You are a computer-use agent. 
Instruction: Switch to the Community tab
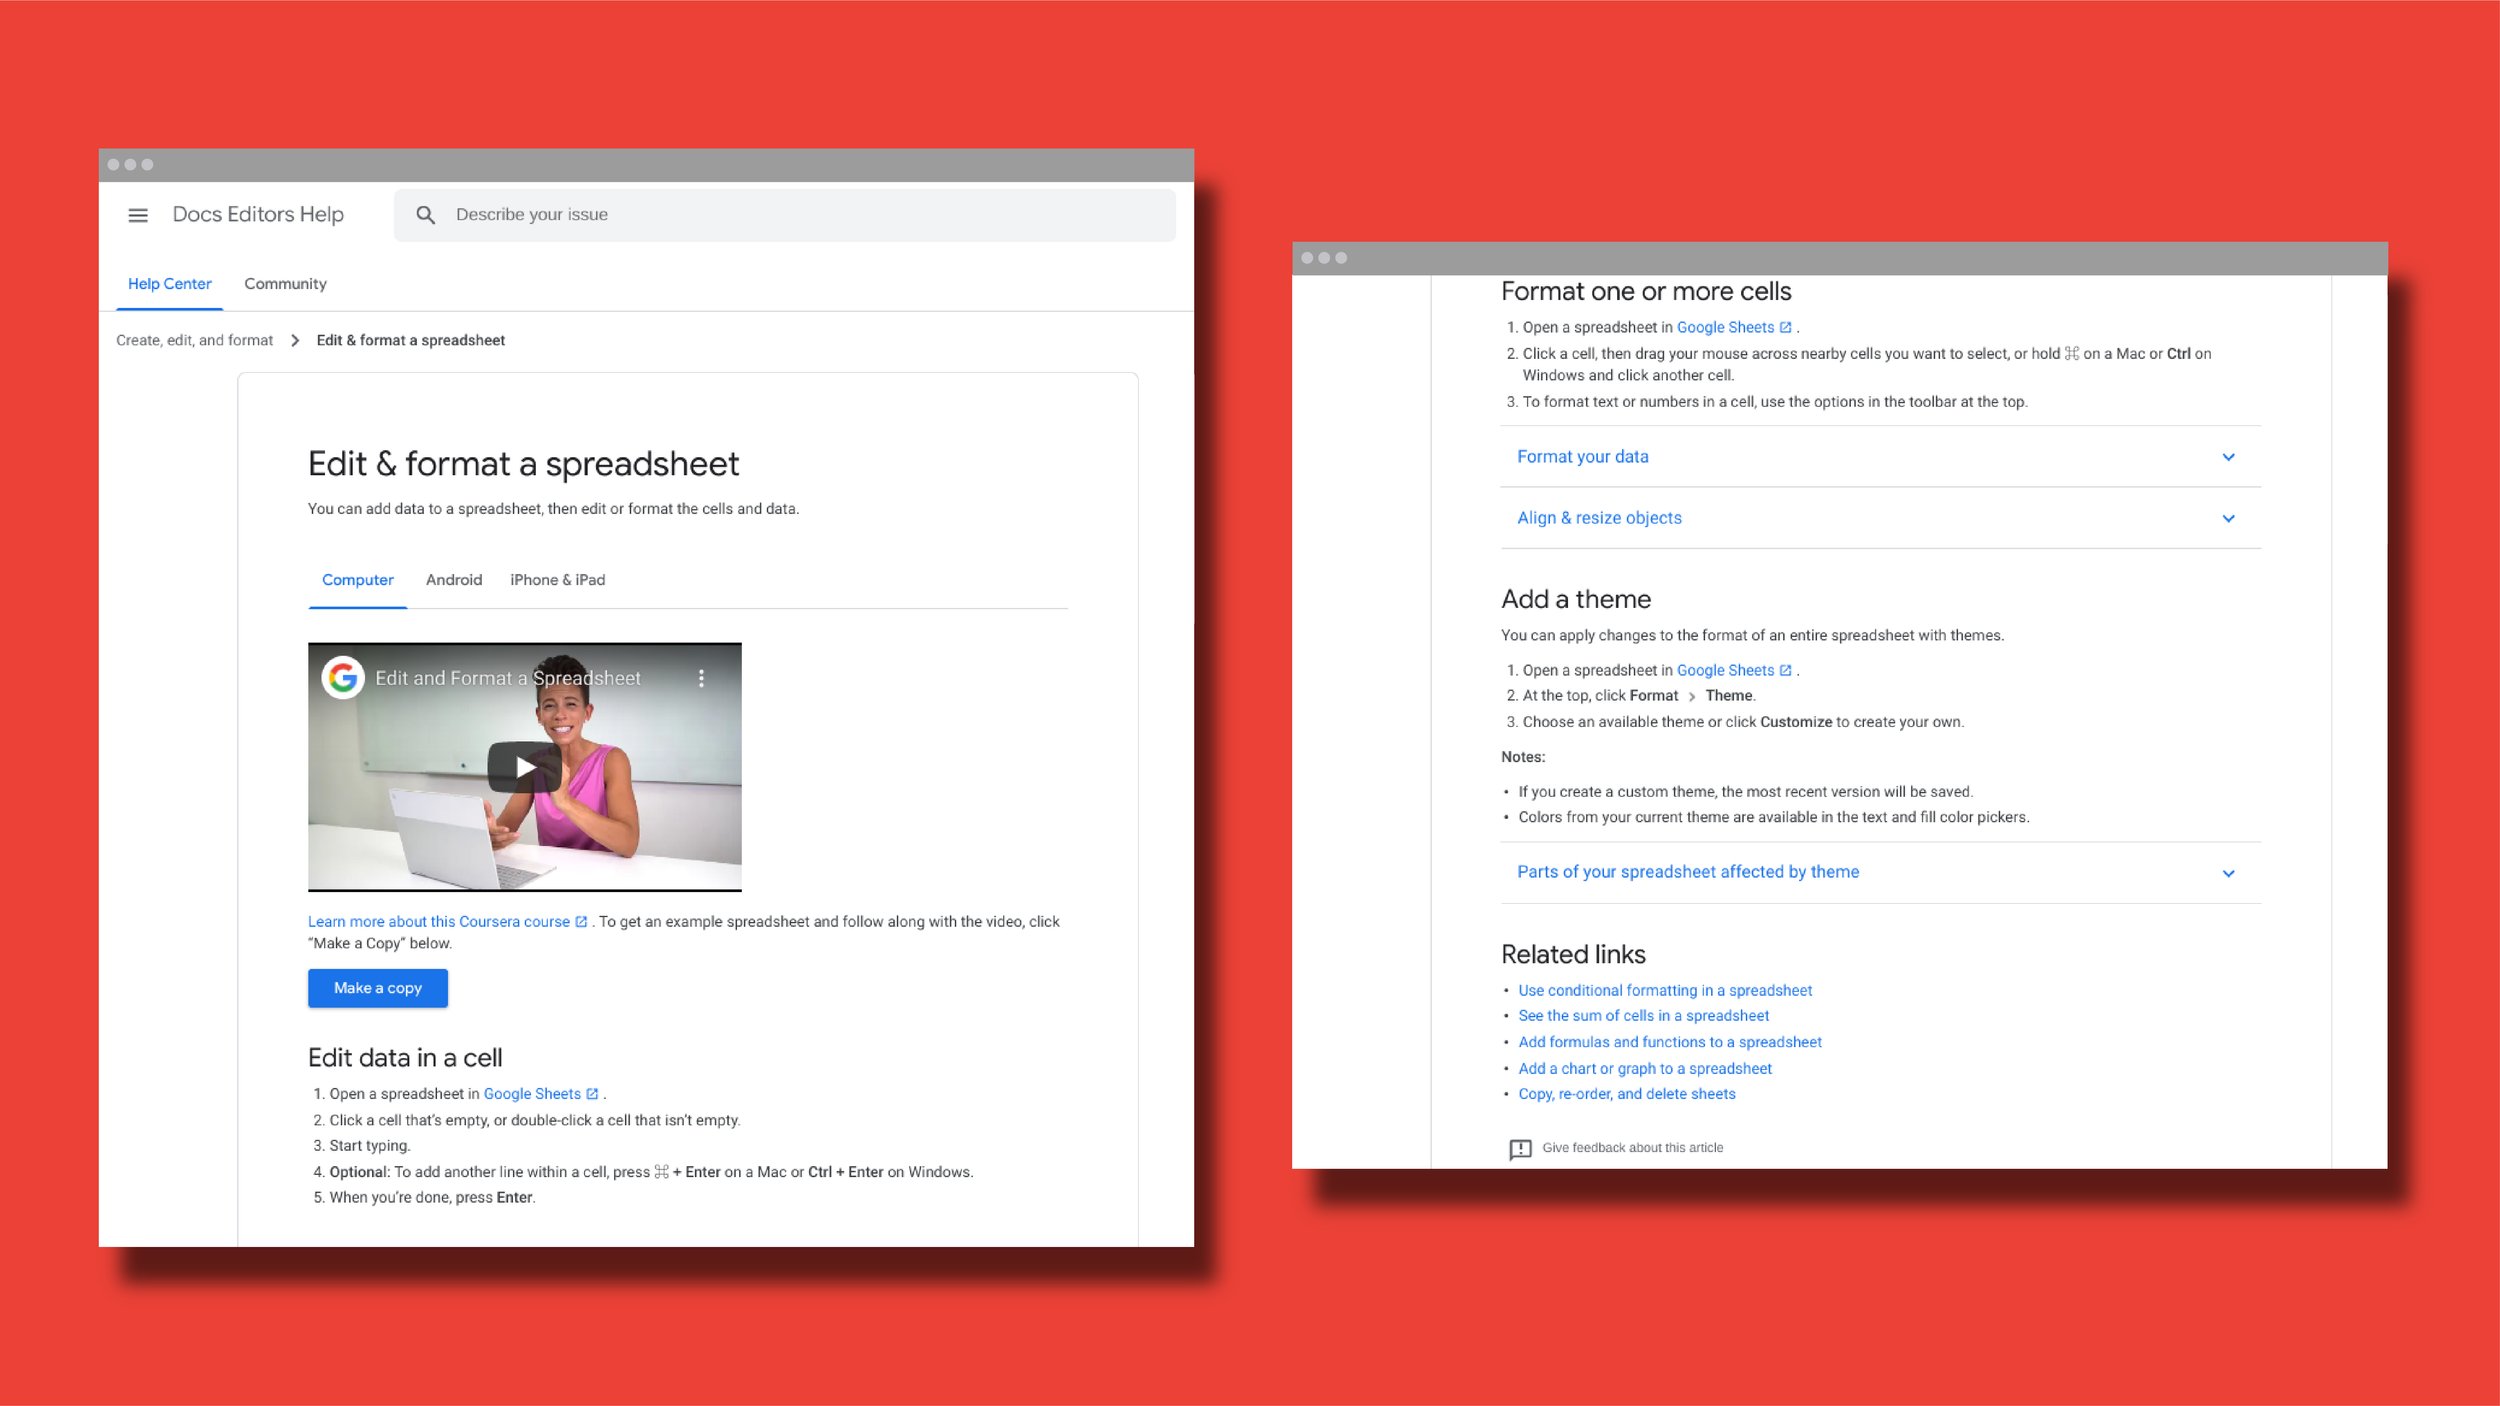tap(285, 284)
